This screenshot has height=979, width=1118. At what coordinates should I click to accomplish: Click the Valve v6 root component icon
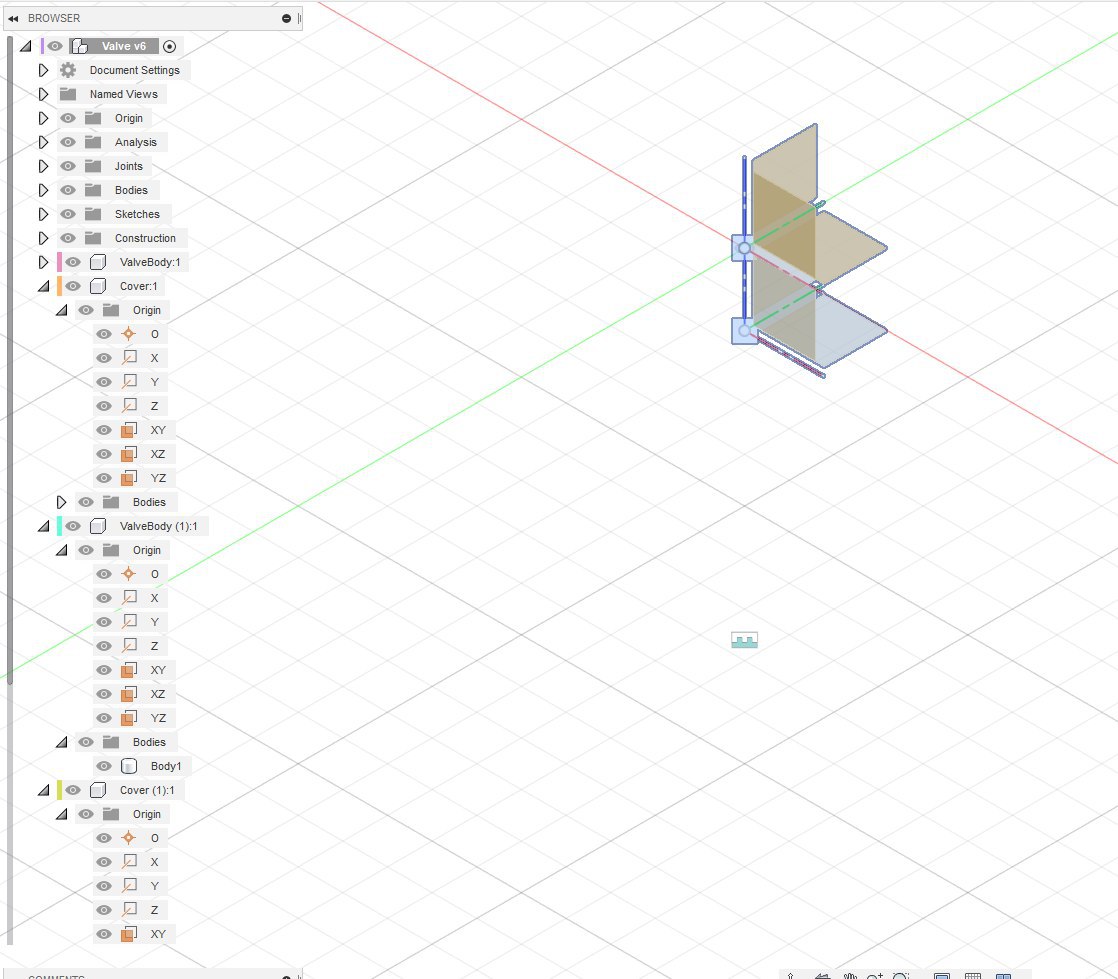tap(80, 46)
